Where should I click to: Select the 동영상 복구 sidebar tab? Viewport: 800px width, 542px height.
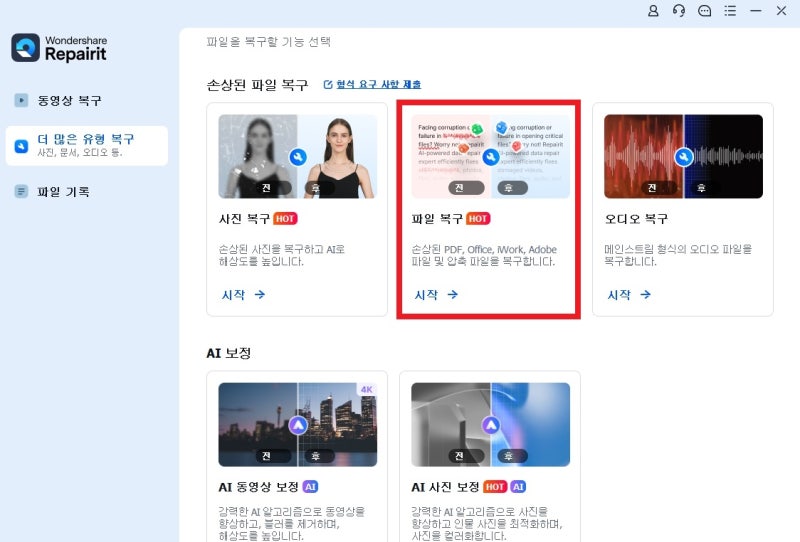click(x=87, y=100)
